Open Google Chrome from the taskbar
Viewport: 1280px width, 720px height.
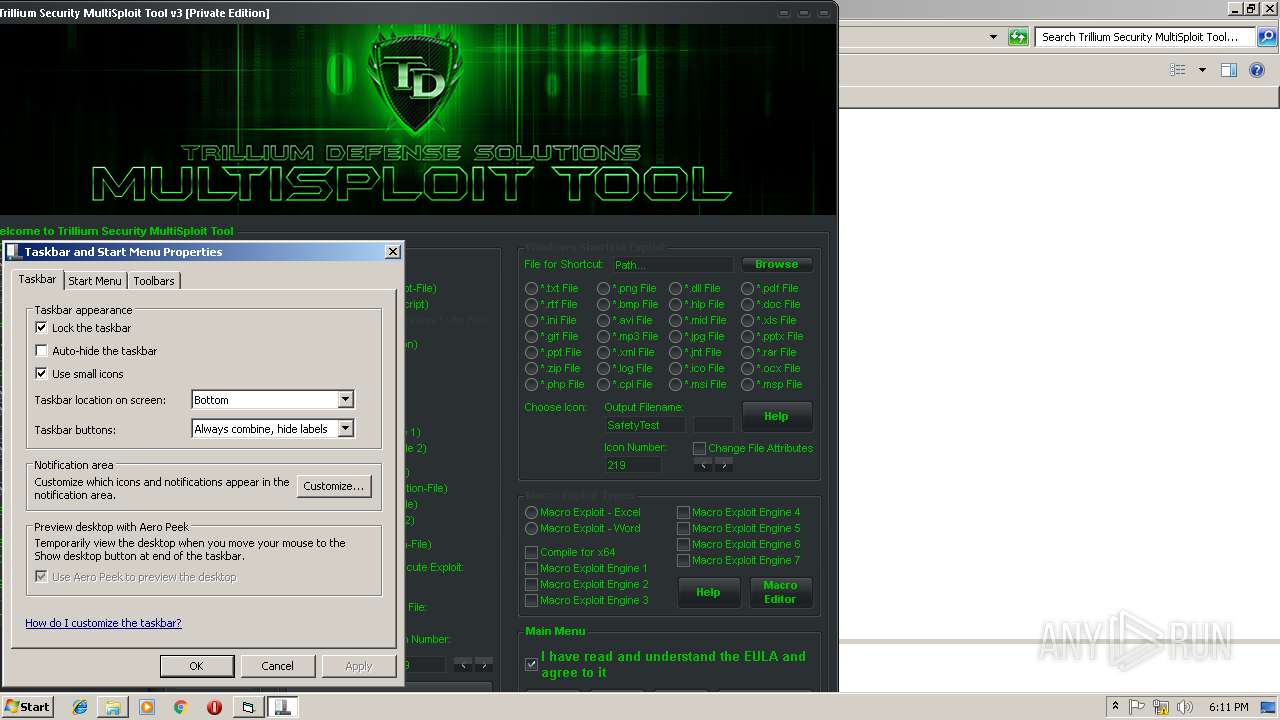tap(180, 707)
